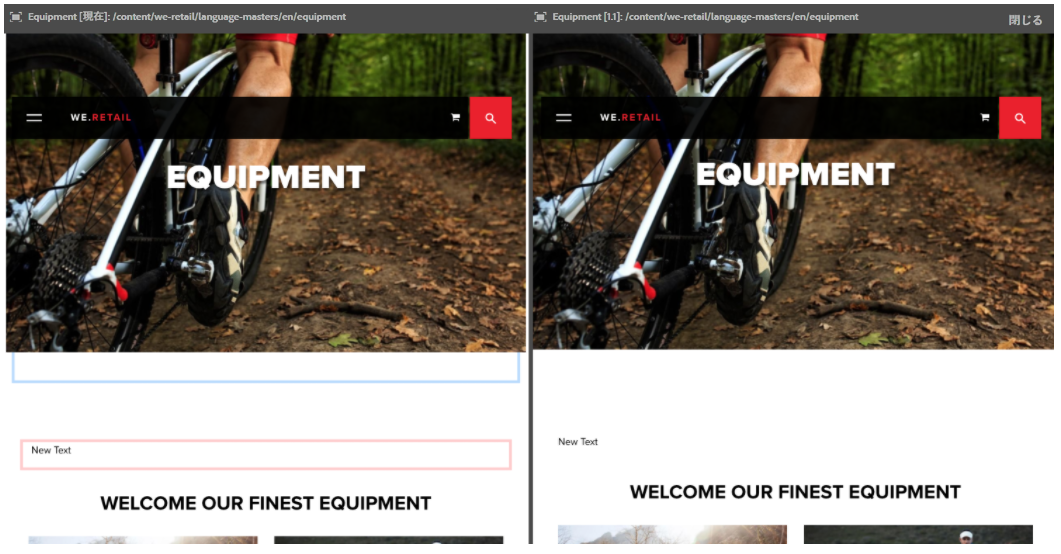Click the shopping cart icon in right page
The image size is (1061, 554).
click(985, 118)
